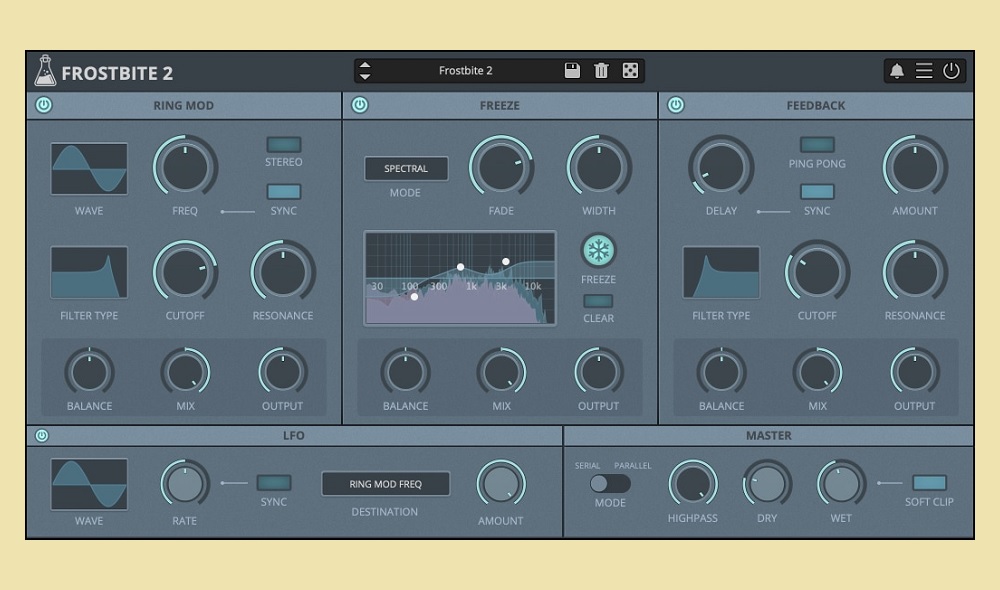Screen dimensions: 1000x590
Task: Open the Ring Mod wave shape selector
Action: coord(89,169)
